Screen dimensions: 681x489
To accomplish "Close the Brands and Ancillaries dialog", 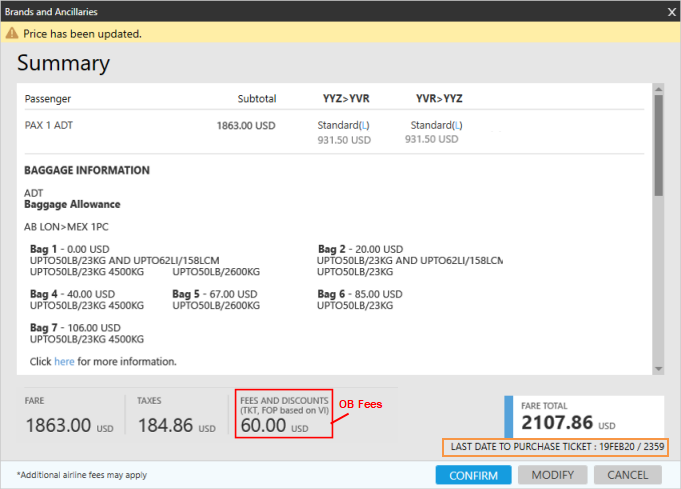I will point(671,12).
